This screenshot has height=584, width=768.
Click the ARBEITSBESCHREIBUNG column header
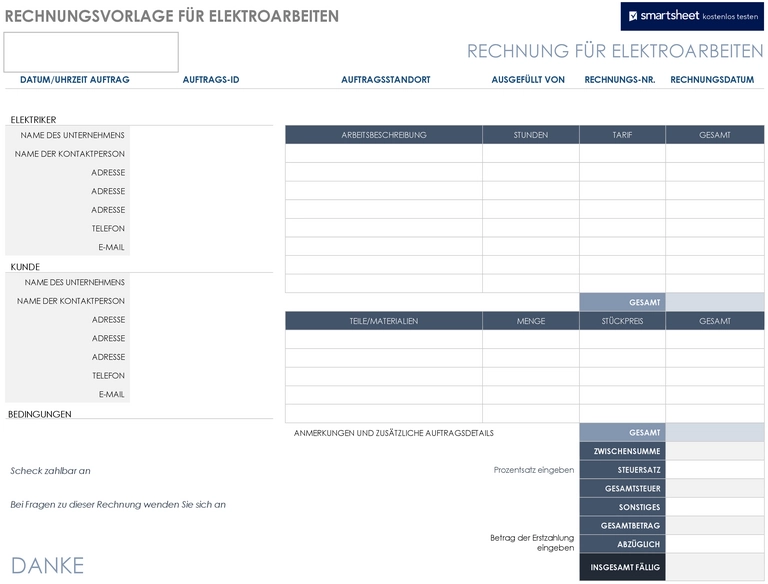(x=384, y=135)
